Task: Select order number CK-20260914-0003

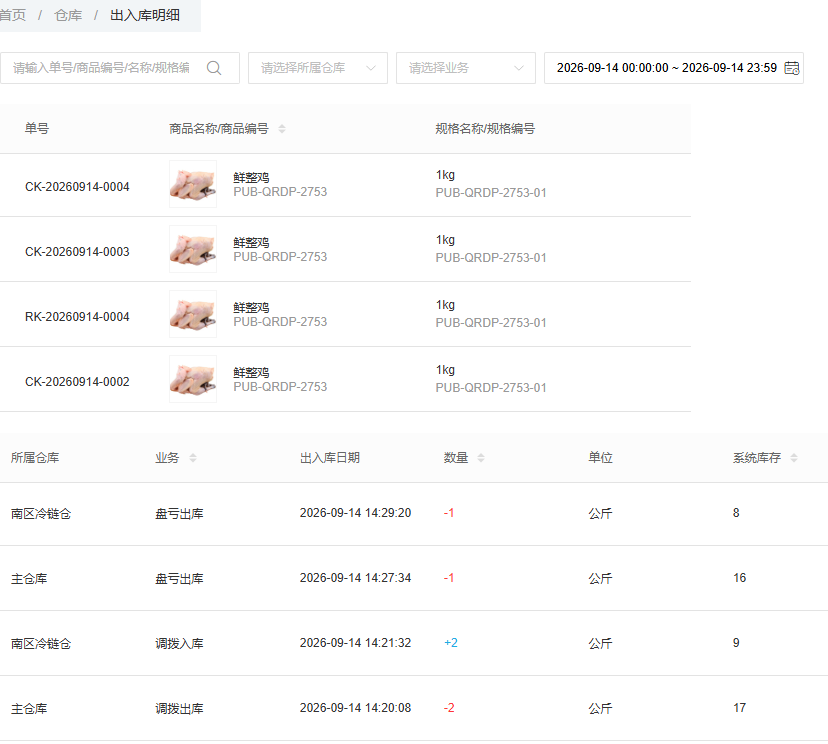Action: pyautogui.click(x=77, y=252)
